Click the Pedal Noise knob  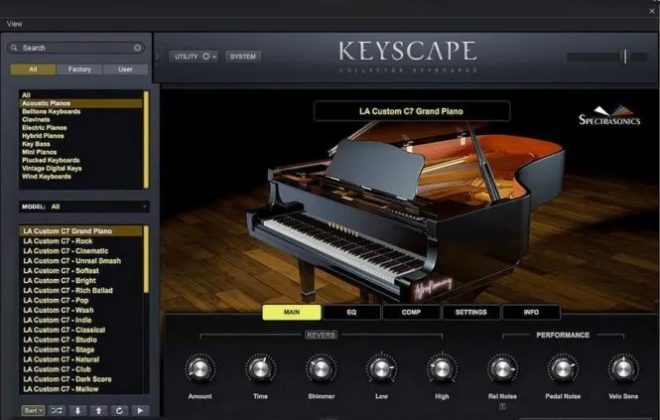(563, 369)
